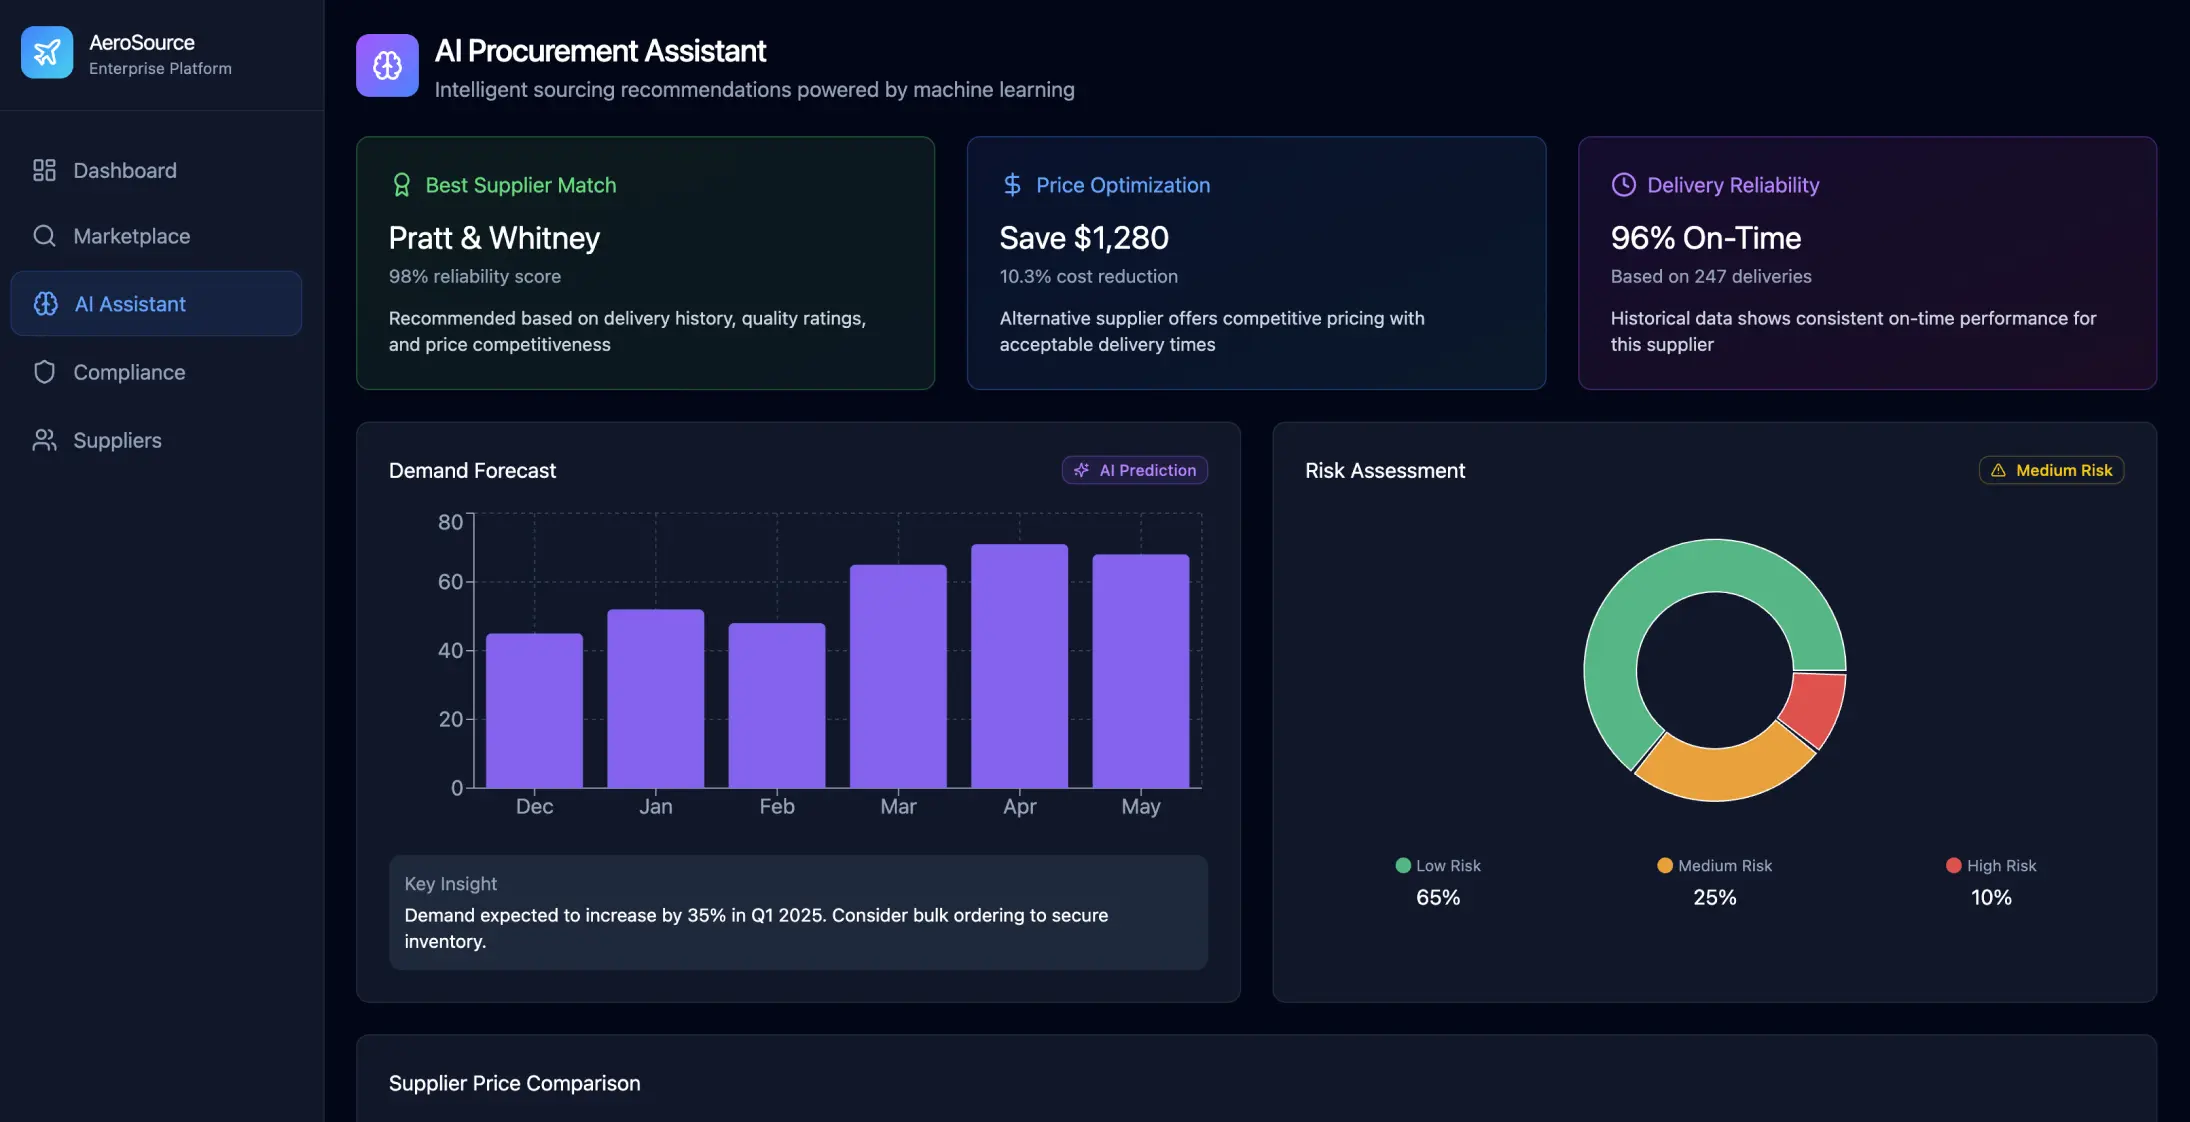Image resolution: width=2190 pixels, height=1122 pixels.
Task: Click the AI Assistant brain icon
Action: pos(46,303)
